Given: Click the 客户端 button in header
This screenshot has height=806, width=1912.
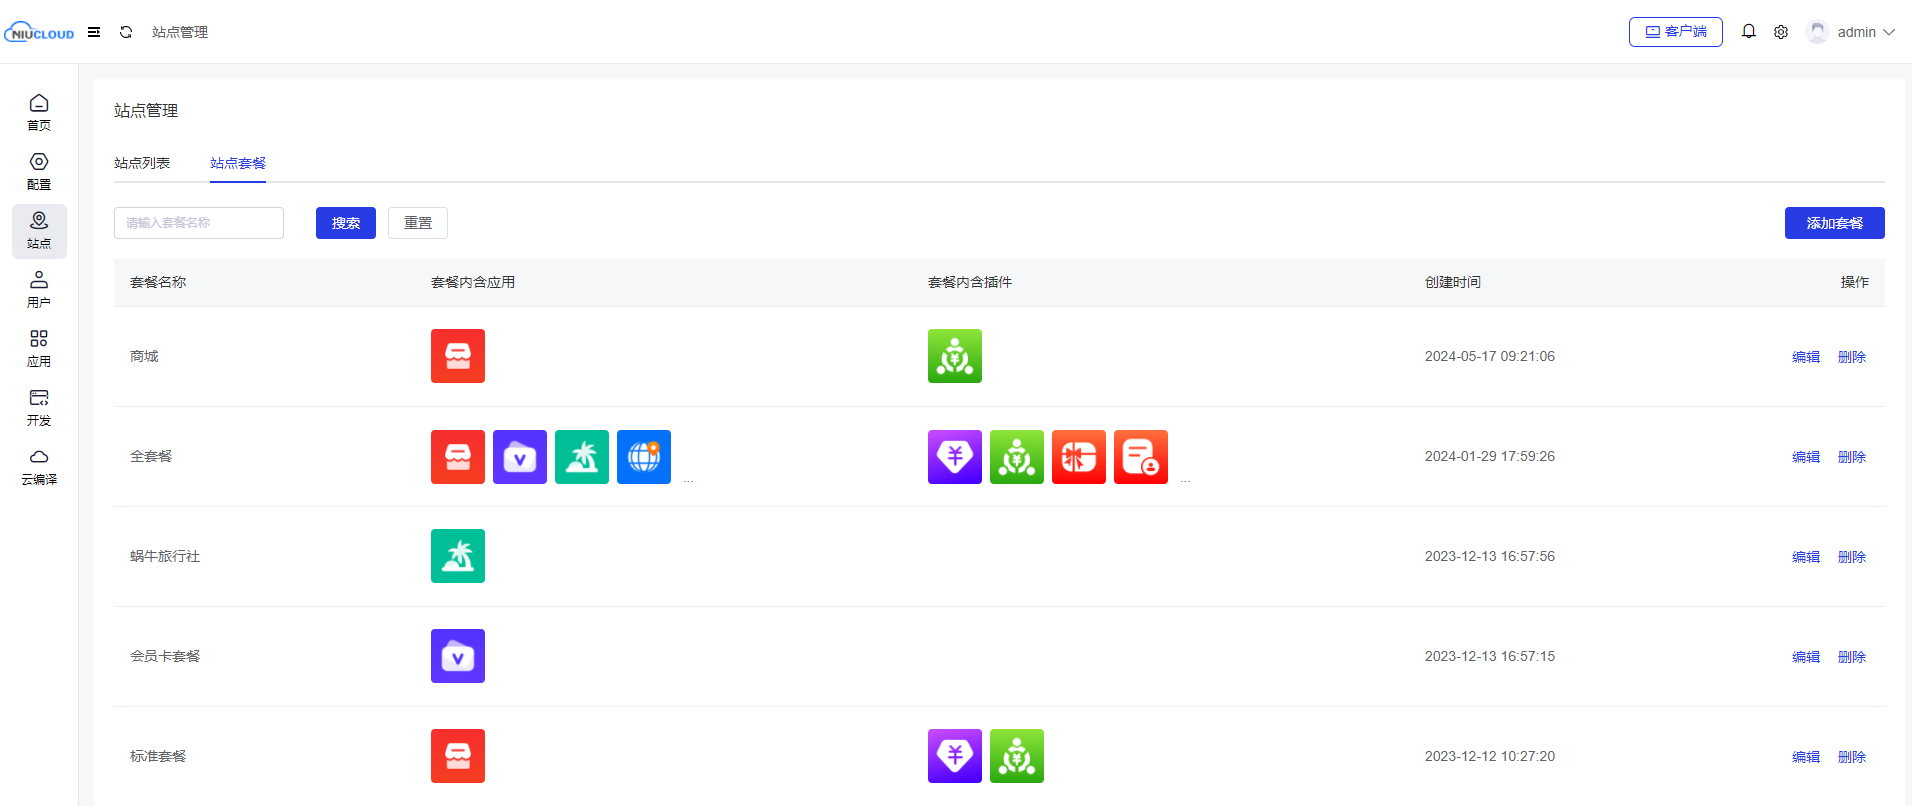Looking at the screenshot, I should tap(1675, 32).
